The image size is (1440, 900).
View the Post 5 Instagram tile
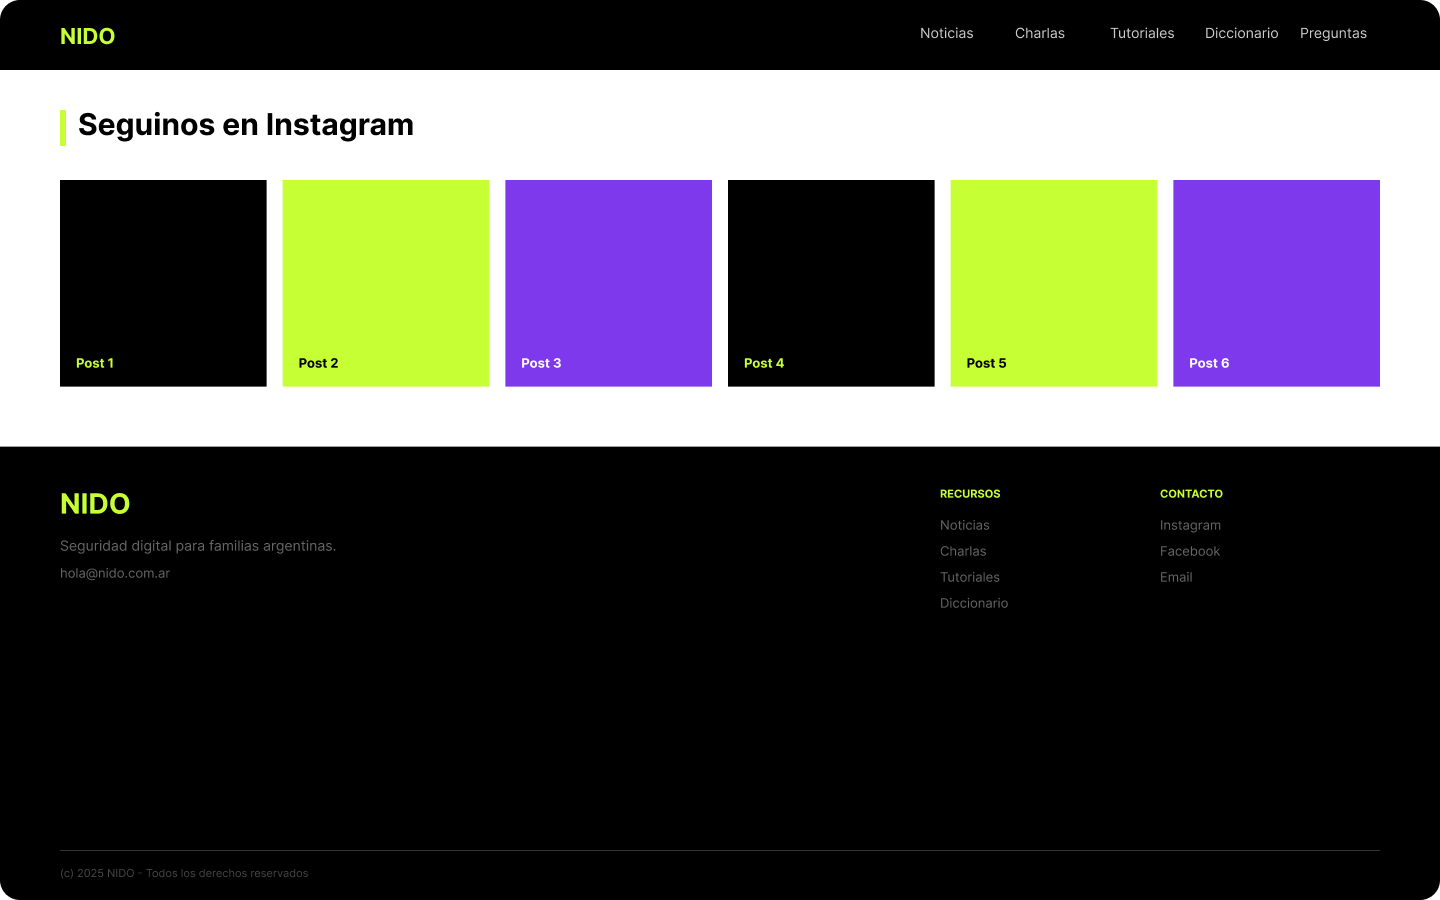click(x=1054, y=283)
